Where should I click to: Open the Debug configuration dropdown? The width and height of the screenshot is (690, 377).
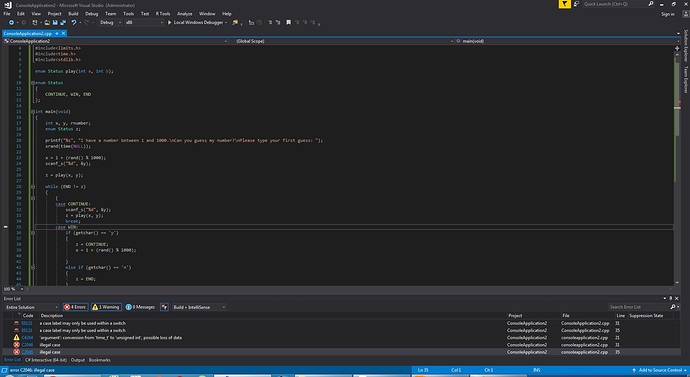click(x=110, y=22)
